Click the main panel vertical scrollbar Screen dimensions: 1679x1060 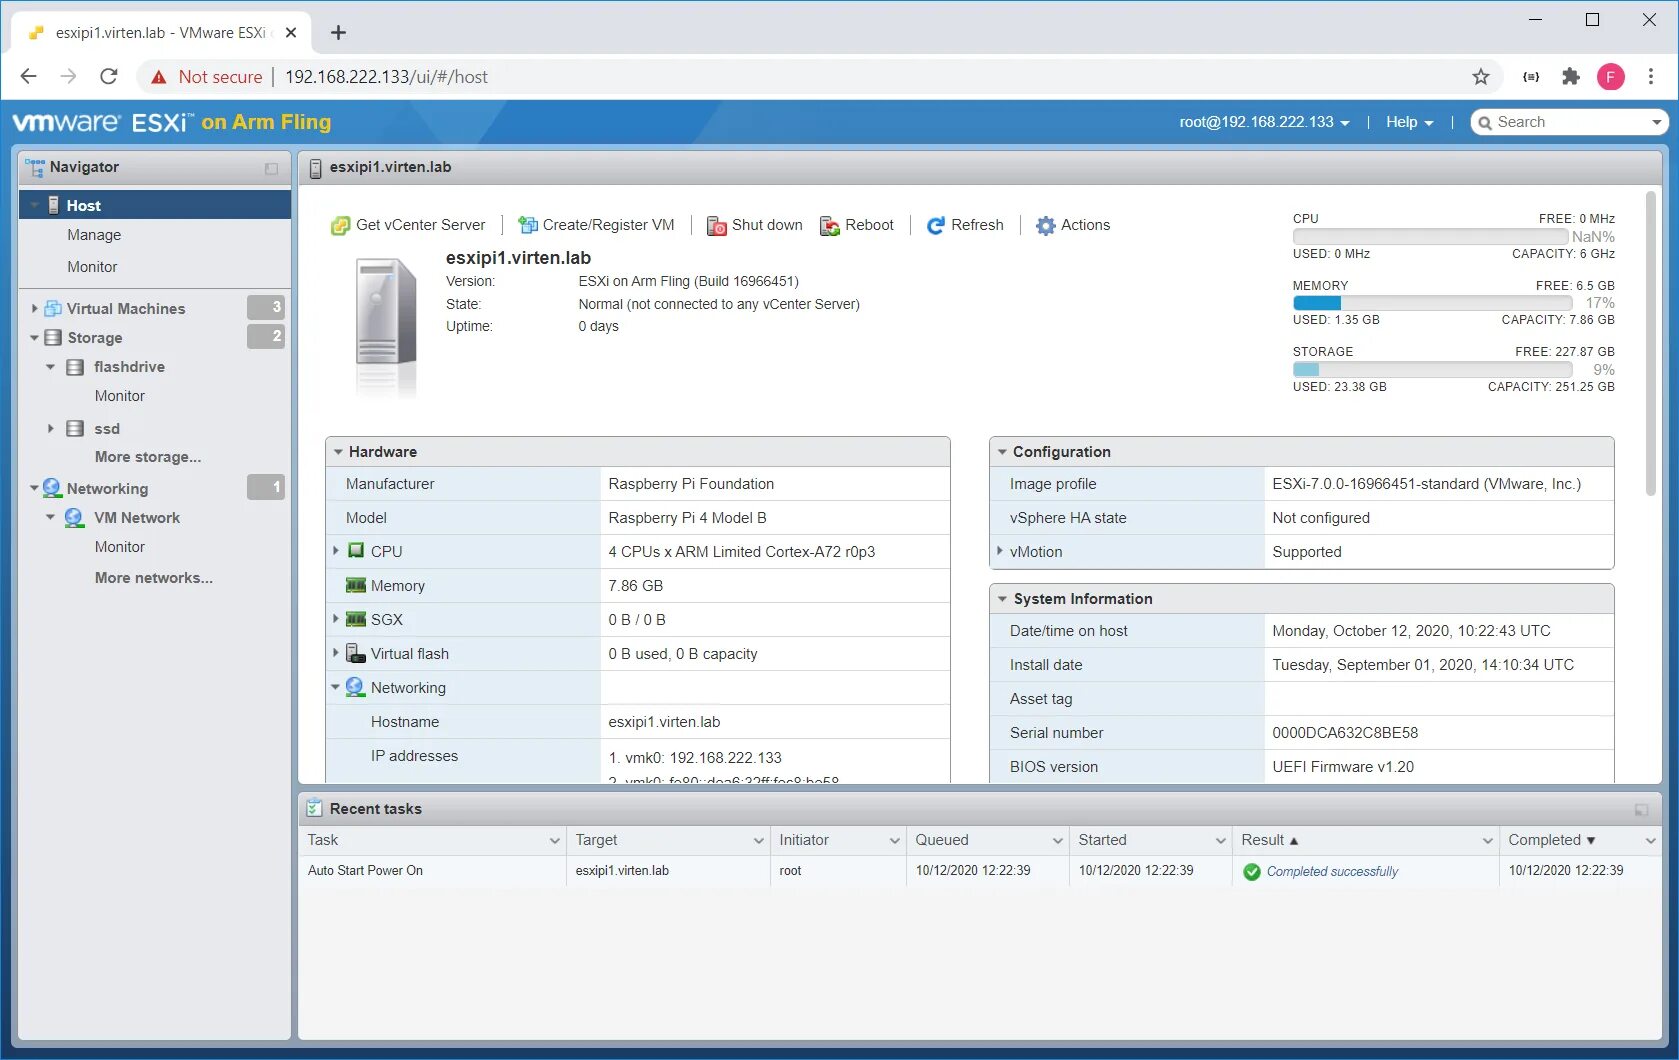tap(1650, 342)
